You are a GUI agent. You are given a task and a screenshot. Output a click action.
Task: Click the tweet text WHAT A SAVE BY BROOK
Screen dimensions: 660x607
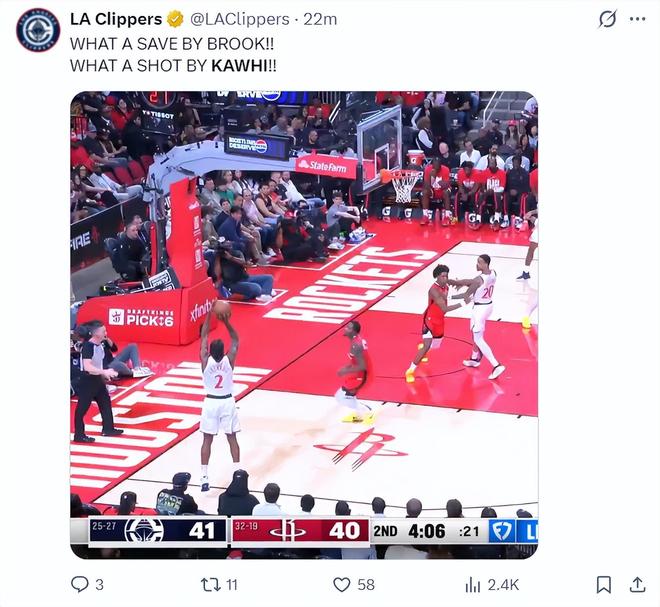pyautogui.click(x=172, y=44)
